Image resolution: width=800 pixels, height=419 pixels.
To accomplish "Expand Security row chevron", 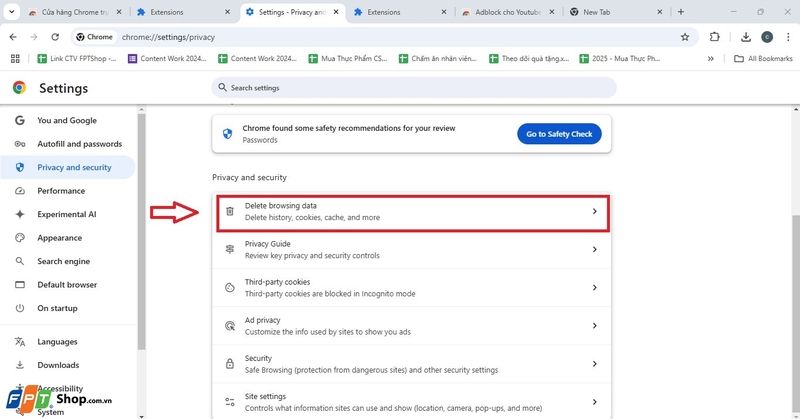I will 594,364.
